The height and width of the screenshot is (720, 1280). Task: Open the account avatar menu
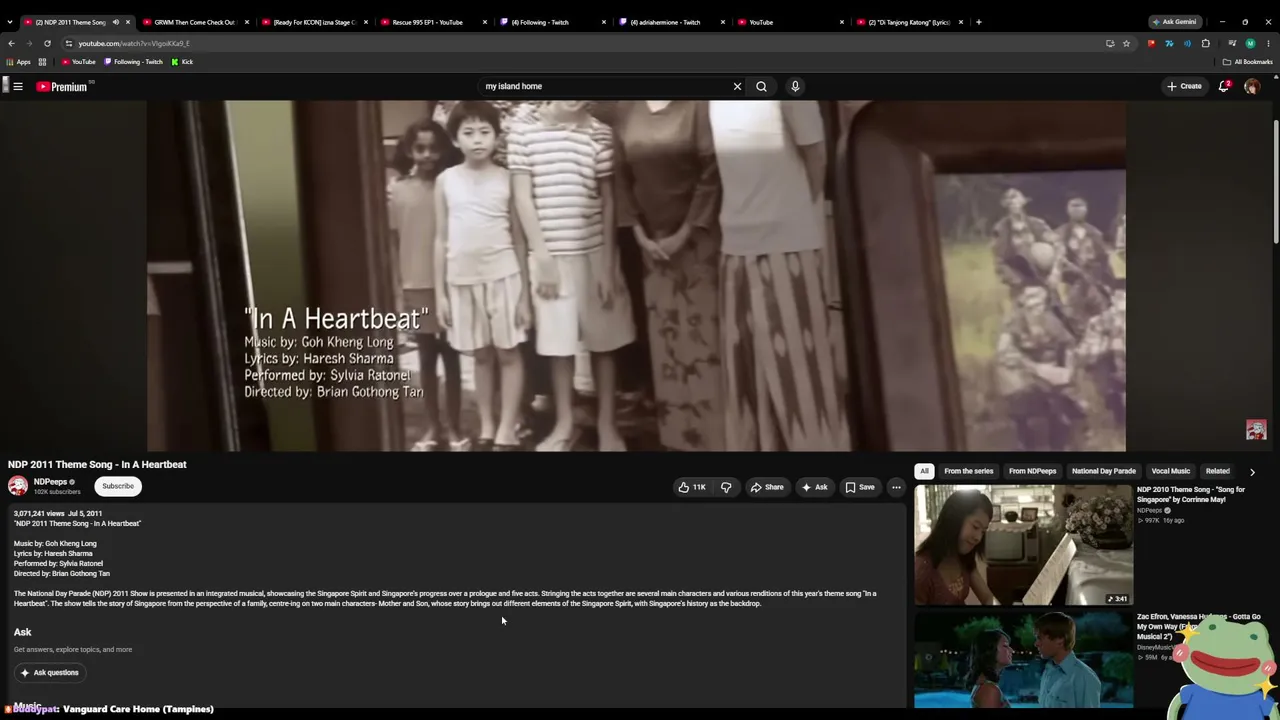1251,87
